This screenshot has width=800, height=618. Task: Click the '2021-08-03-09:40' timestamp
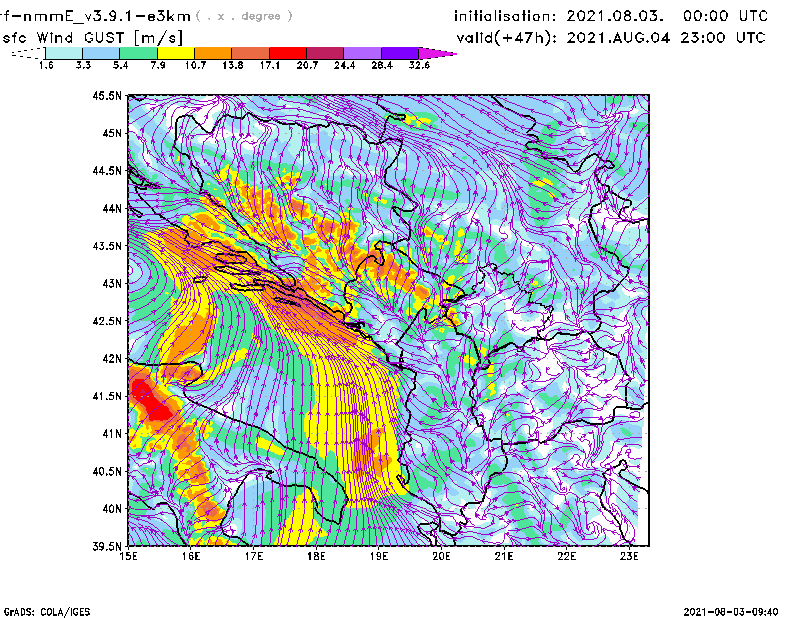pyautogui.click(x=731, y=612)
